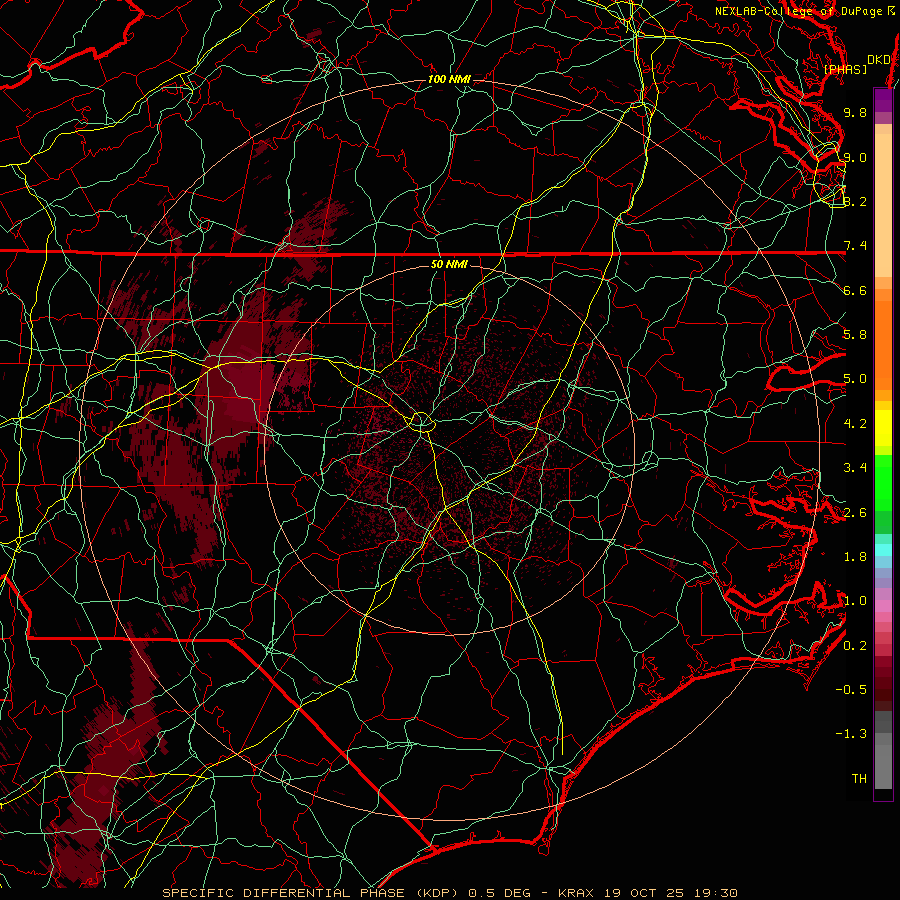The image size is (900, 900).
Task: Click the 7.4 value on the color scale
Action: (855, 246)
